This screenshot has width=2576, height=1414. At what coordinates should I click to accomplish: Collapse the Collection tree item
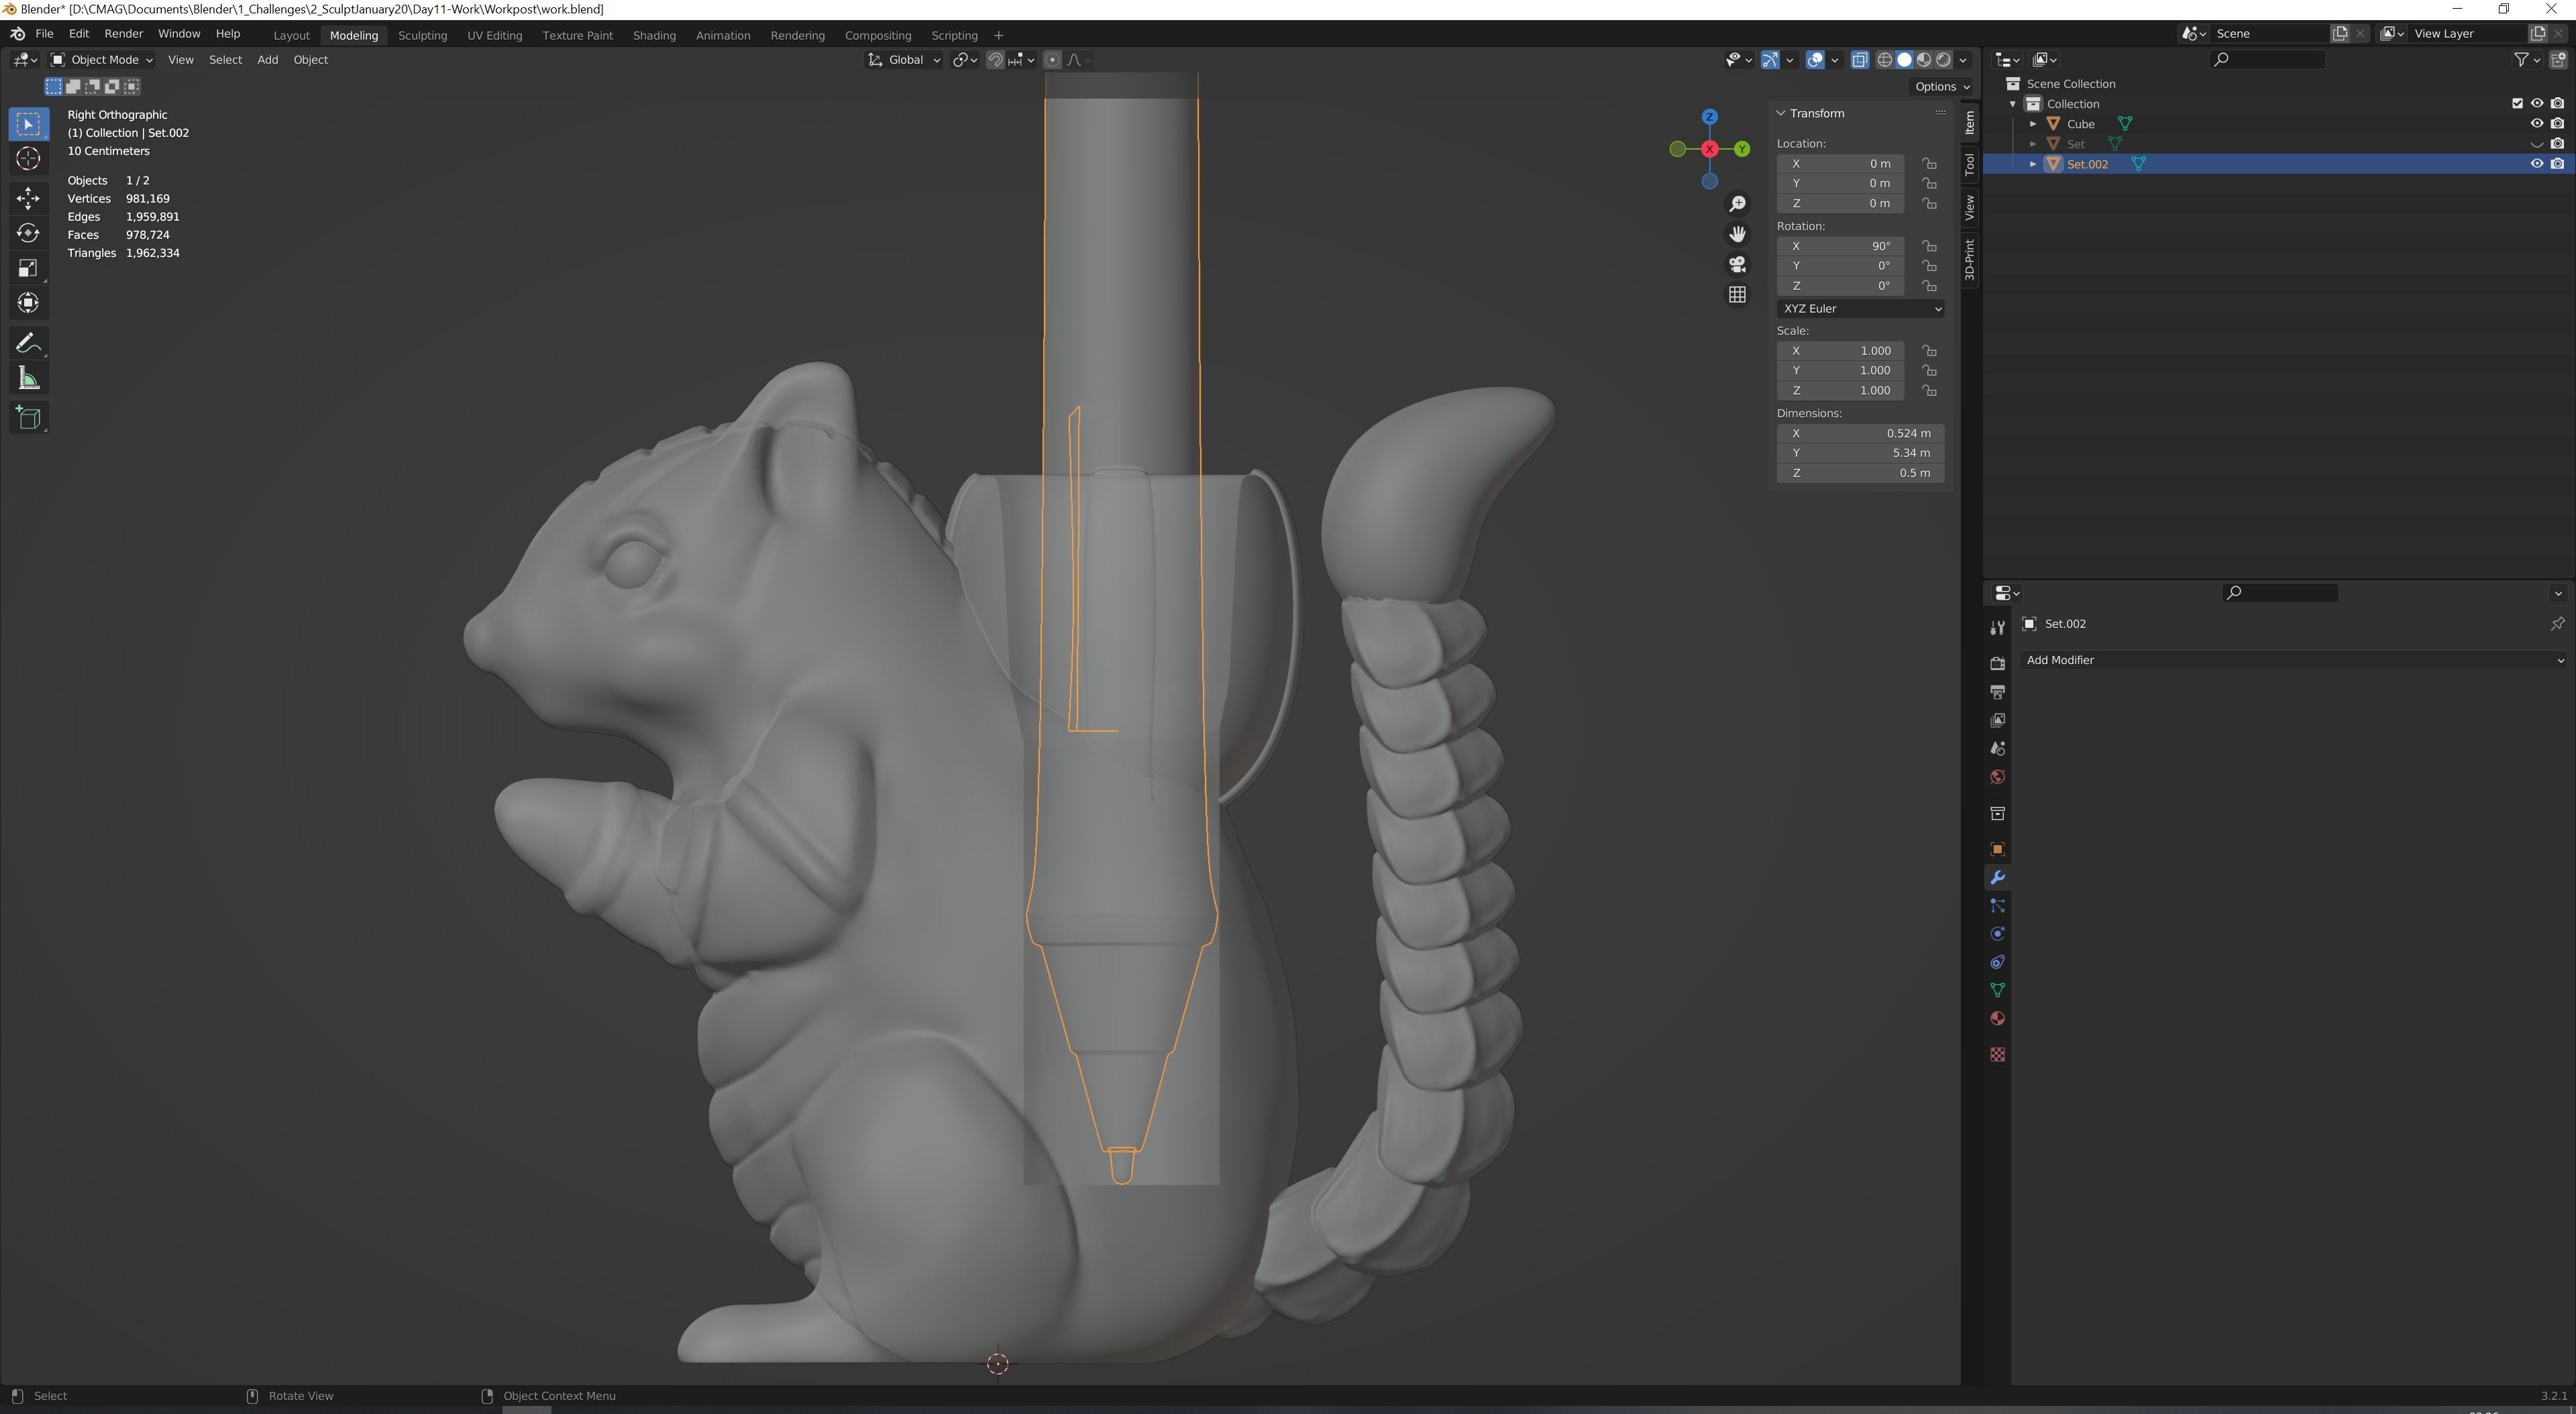pyautogui.click(x=2013, y=104)
